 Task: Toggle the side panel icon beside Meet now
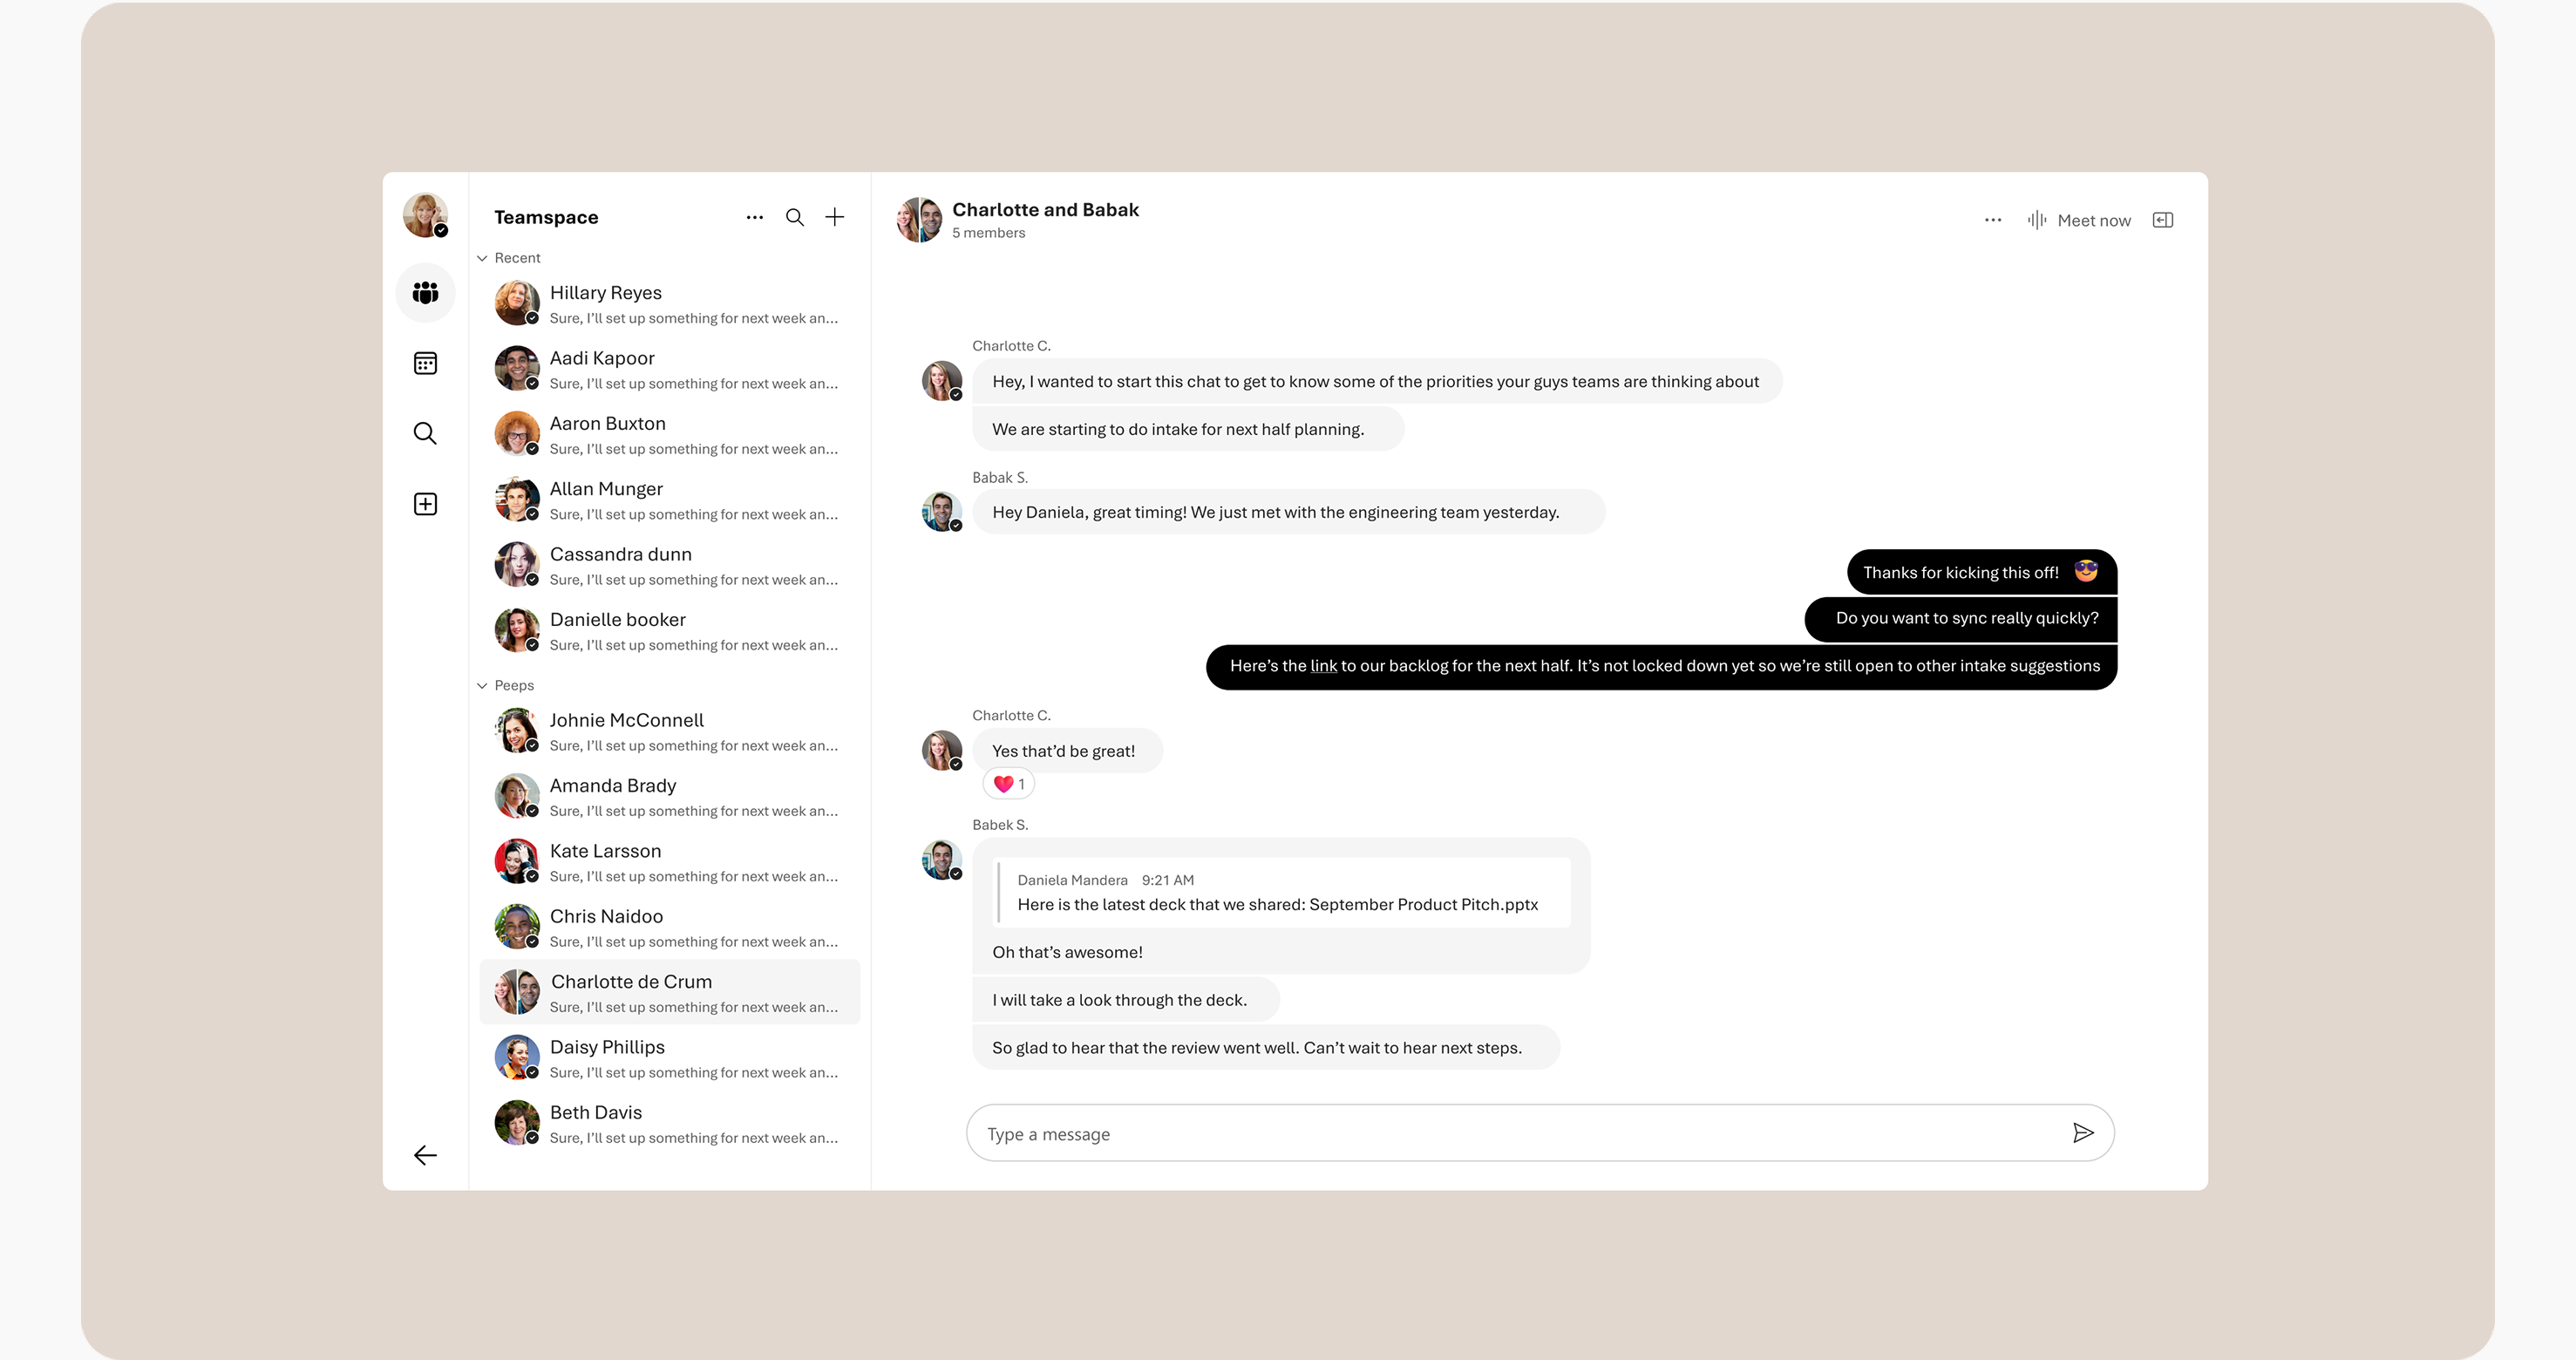click(2163, 220)
